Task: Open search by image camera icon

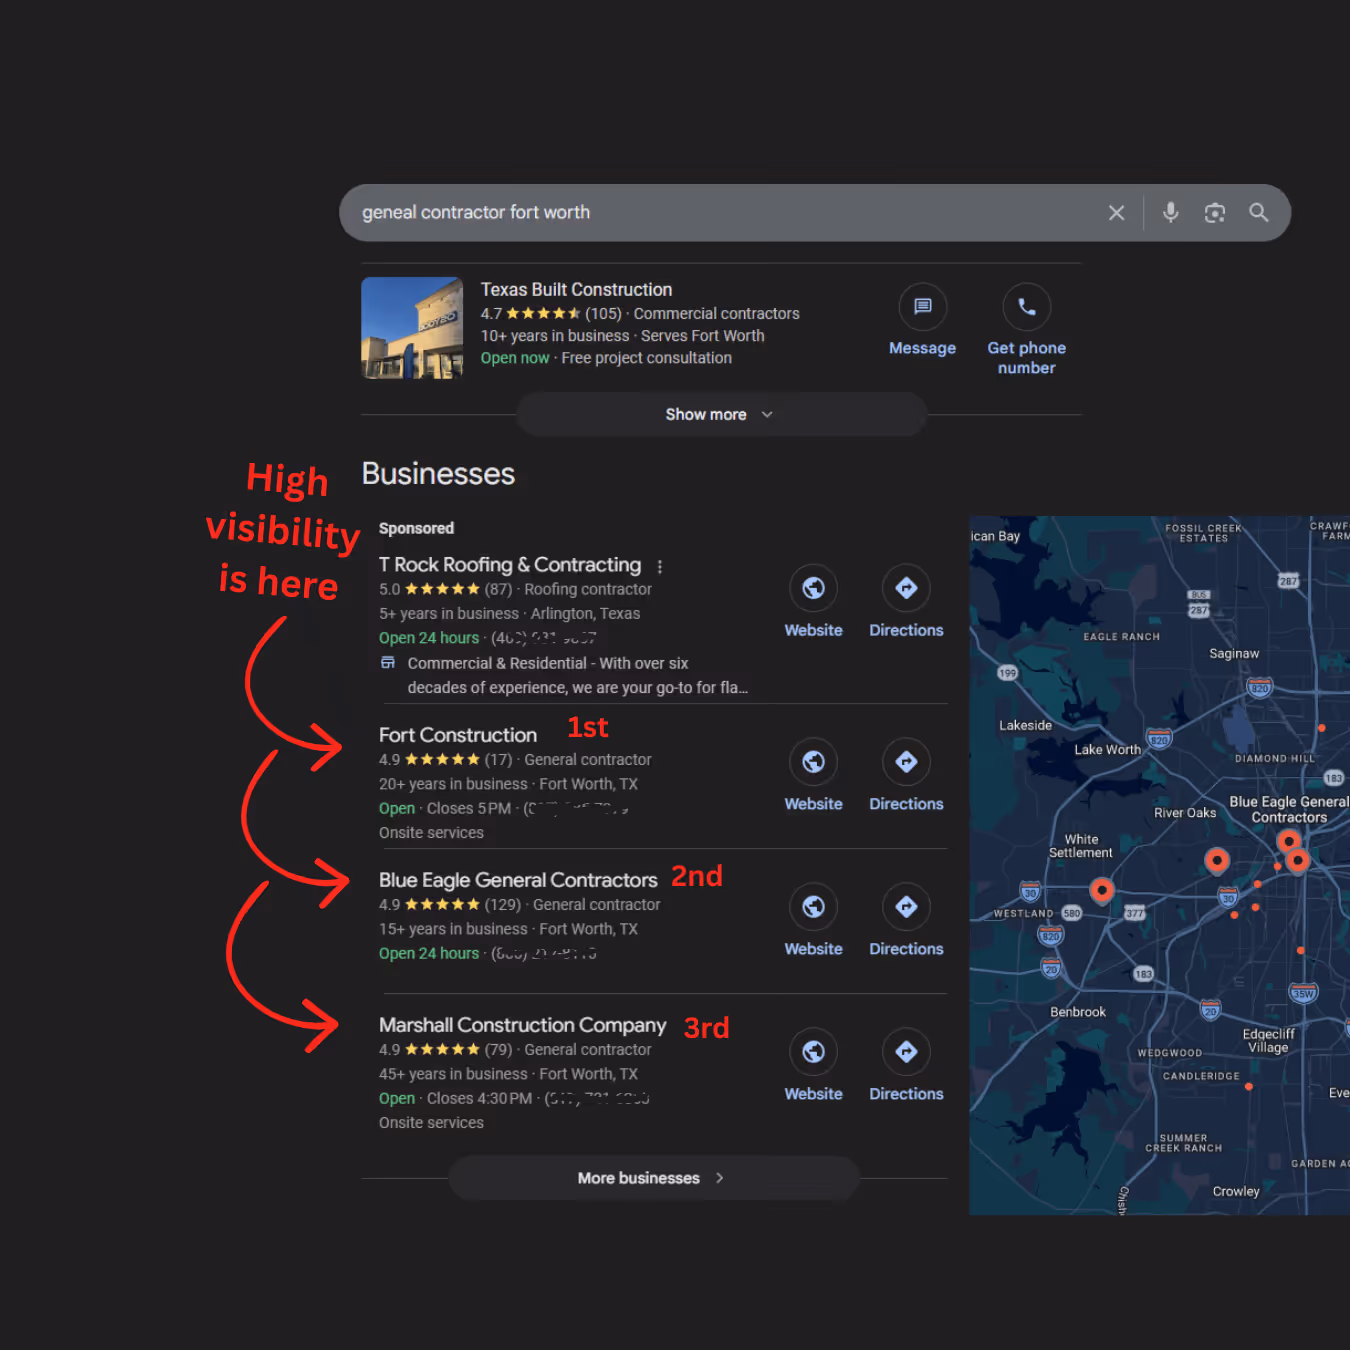Action: coord(1215,213)
